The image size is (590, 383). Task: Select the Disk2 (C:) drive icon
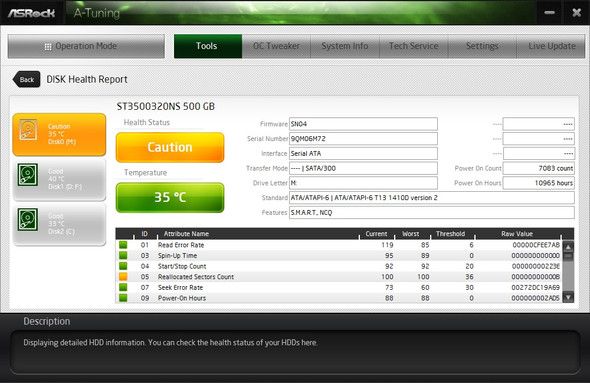pos(28,219)
